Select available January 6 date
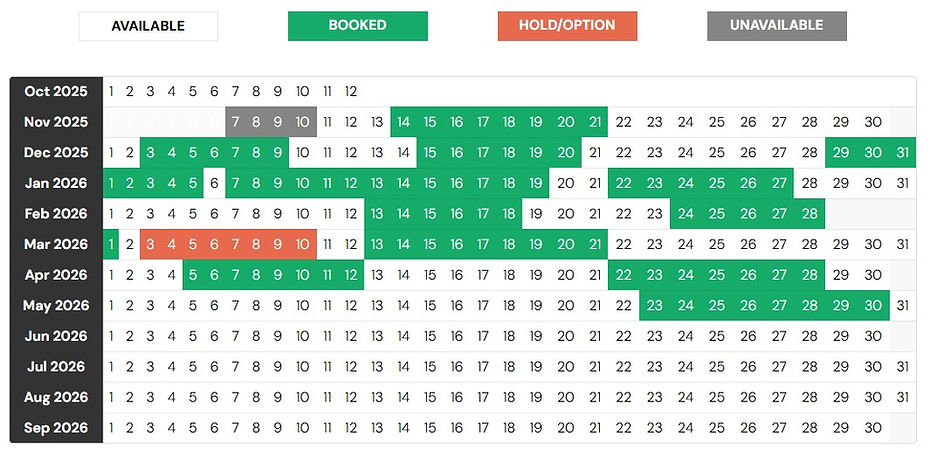This screenshot has height=455, width=937. pyautogui.click(x=214, y=184)
